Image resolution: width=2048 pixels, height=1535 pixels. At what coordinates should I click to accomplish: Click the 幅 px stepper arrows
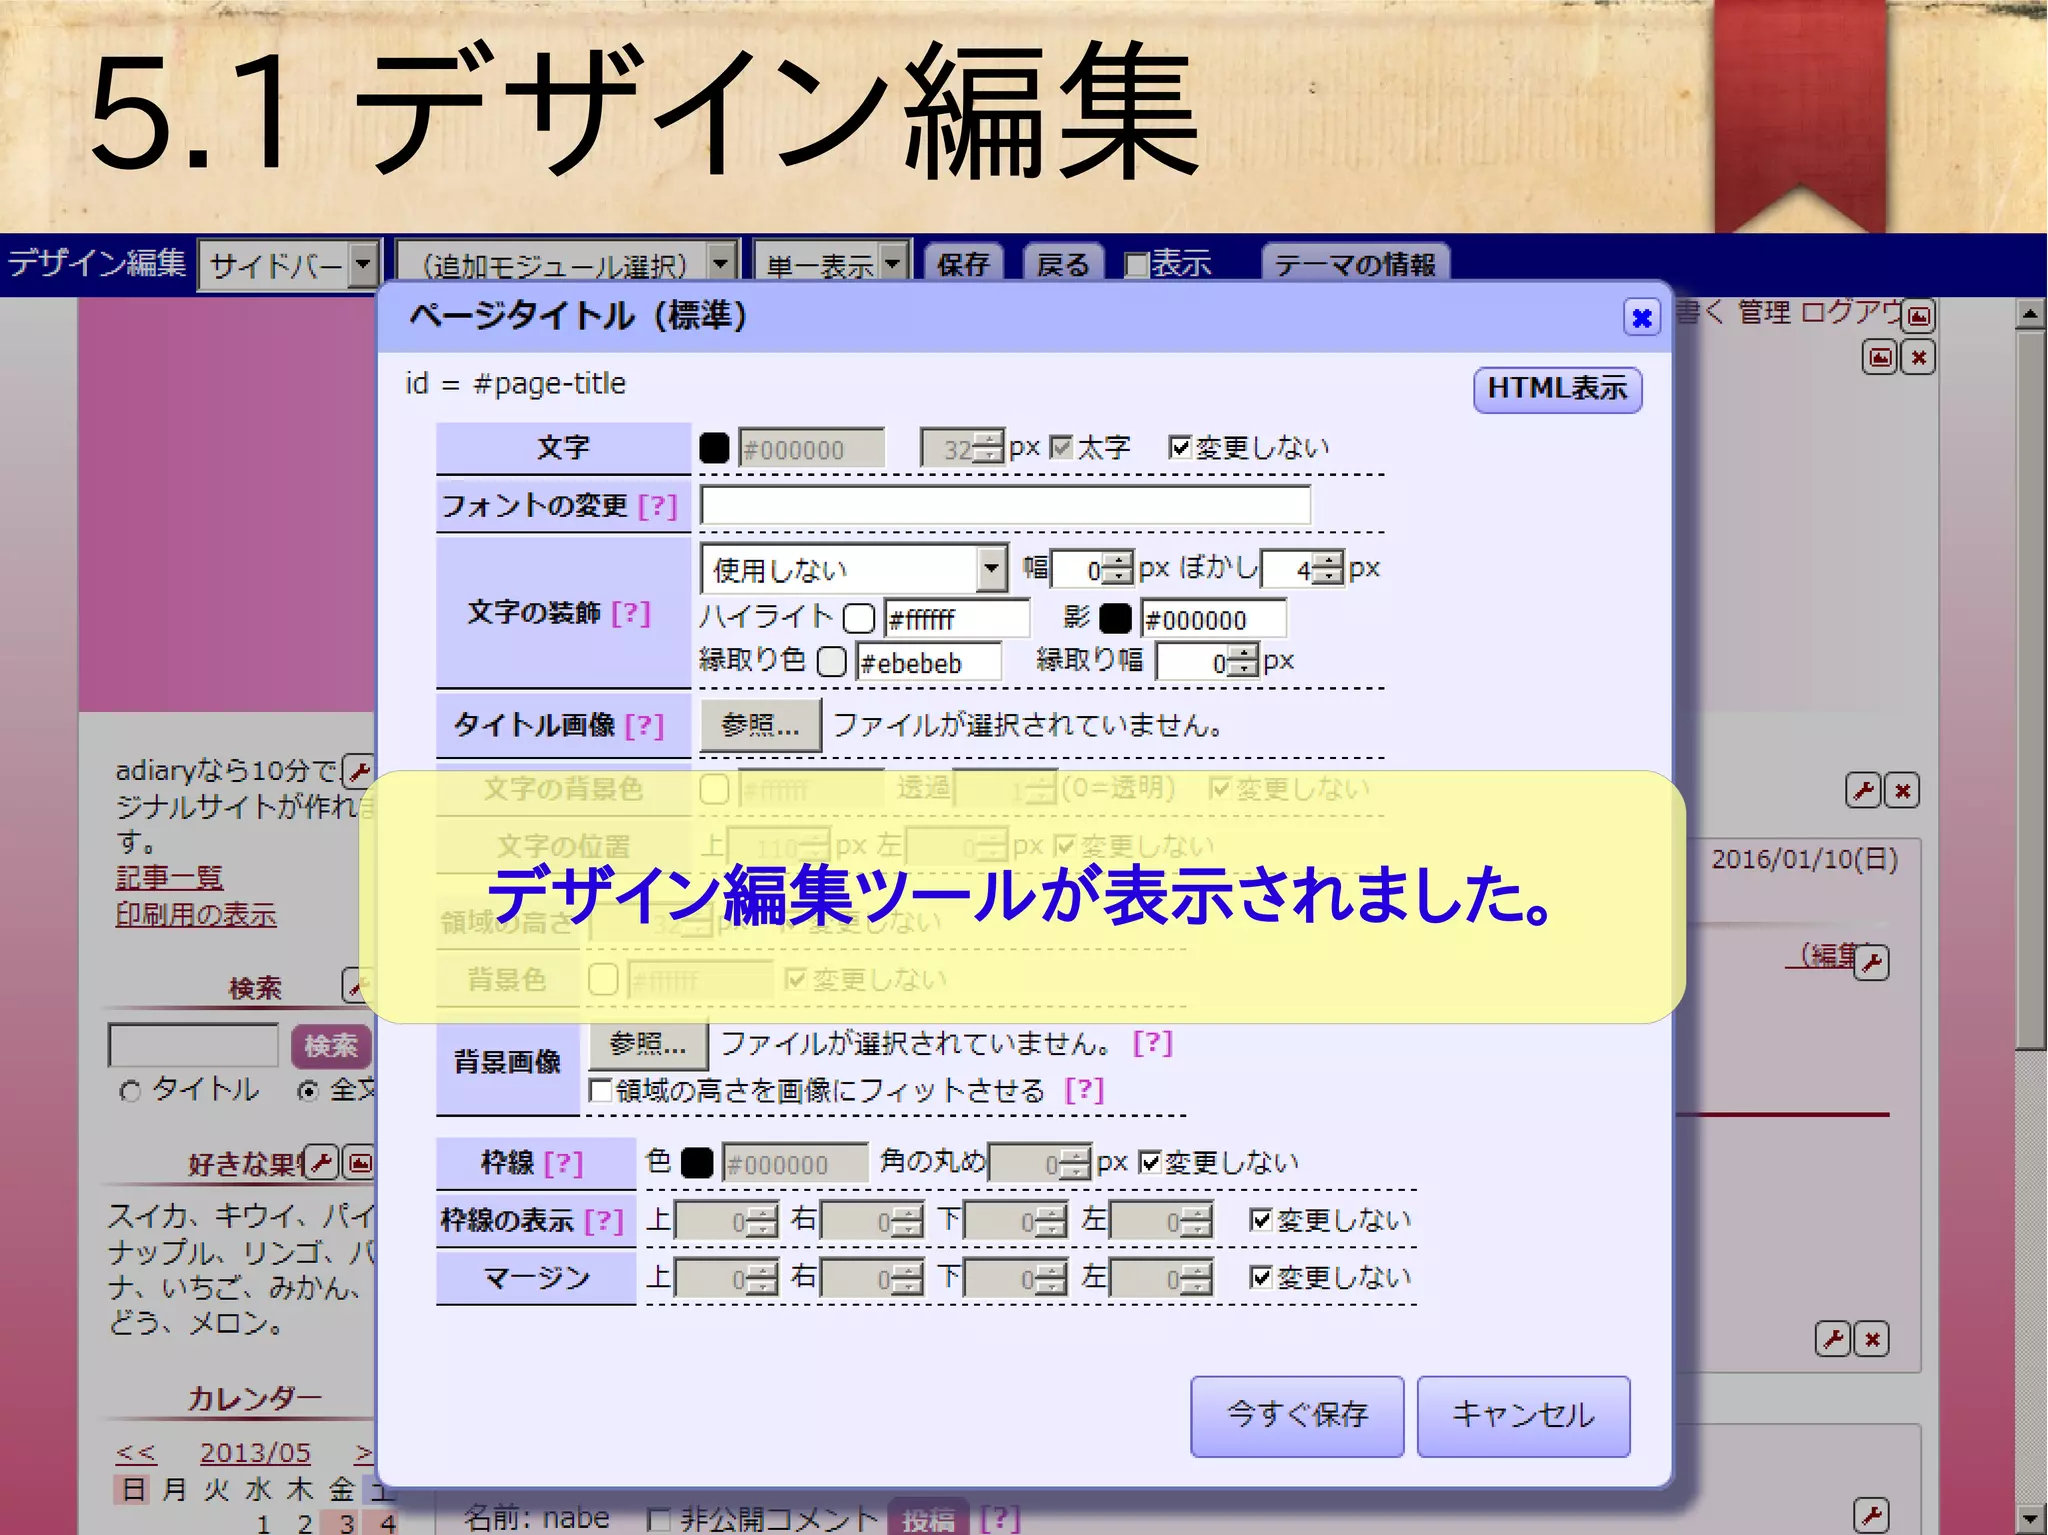point(1120,570)
